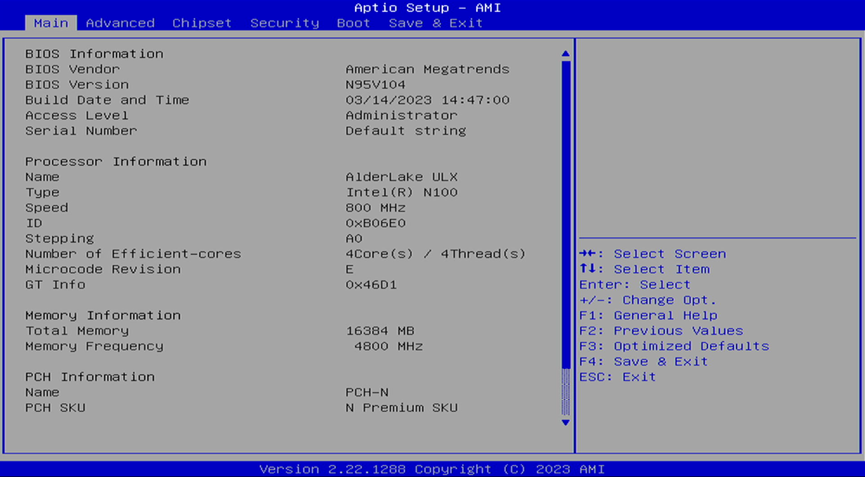The height and width of the screenshot is (477, 865).
Task: Click the AlderLake ULX value
Action: pyautogui.click(x=402, y=177)
